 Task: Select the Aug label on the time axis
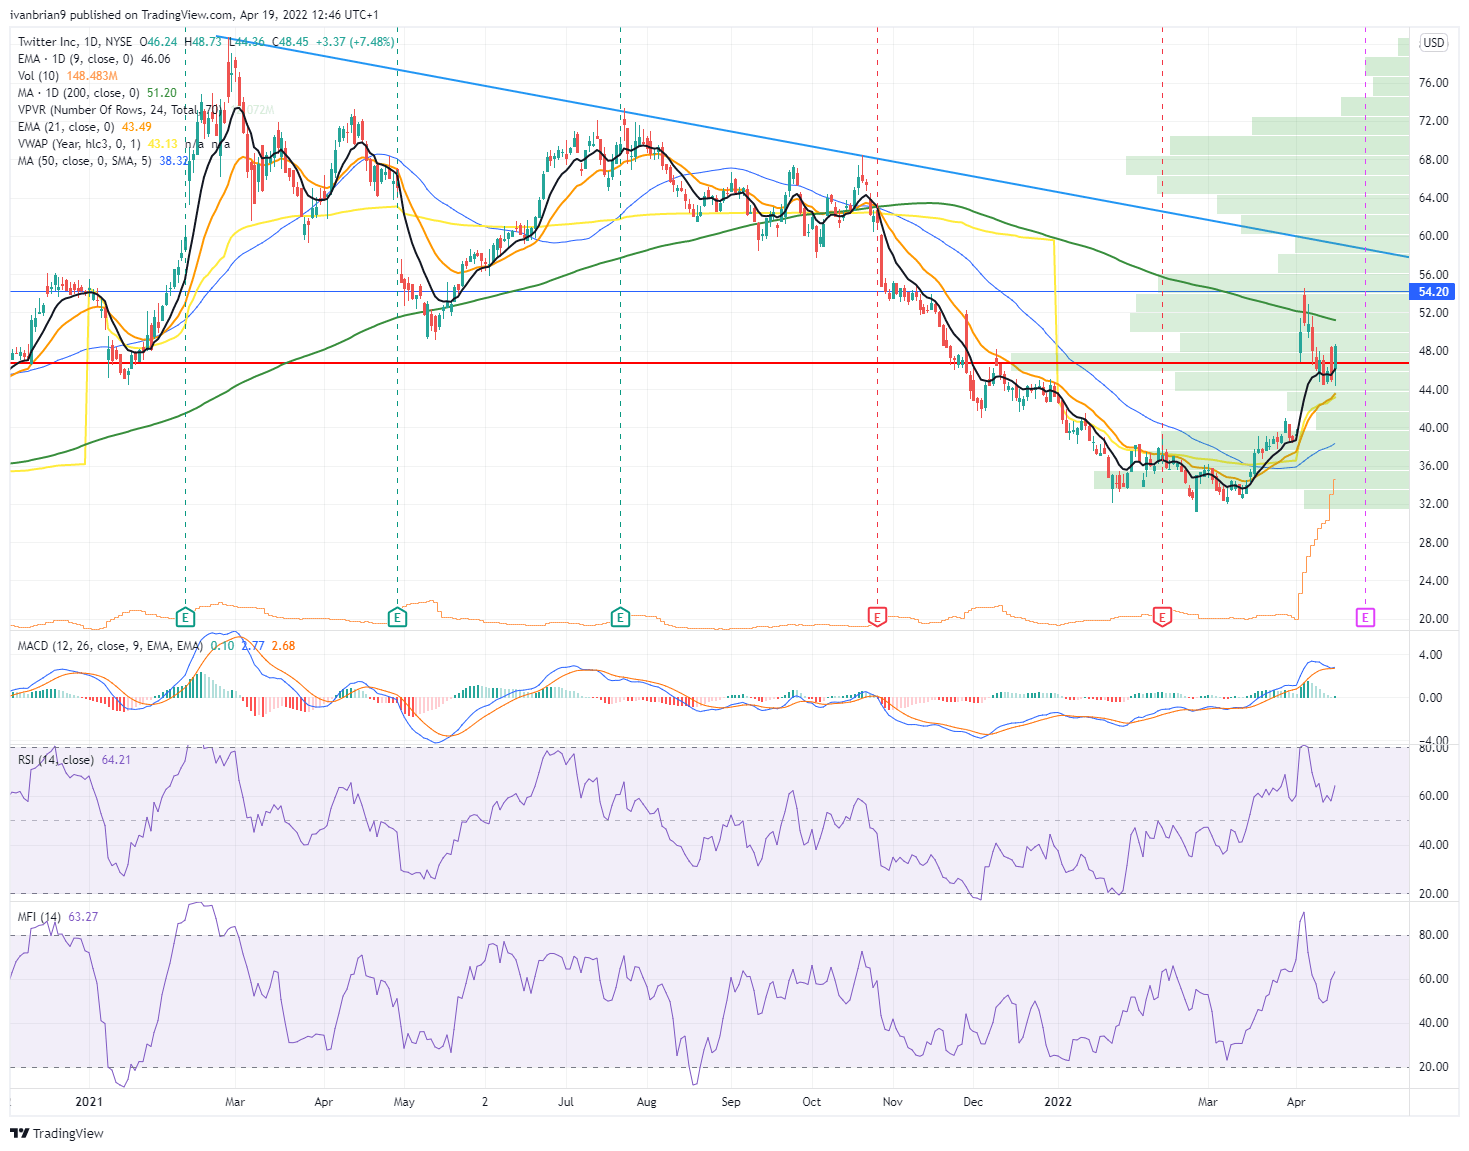click(646, 1102)
